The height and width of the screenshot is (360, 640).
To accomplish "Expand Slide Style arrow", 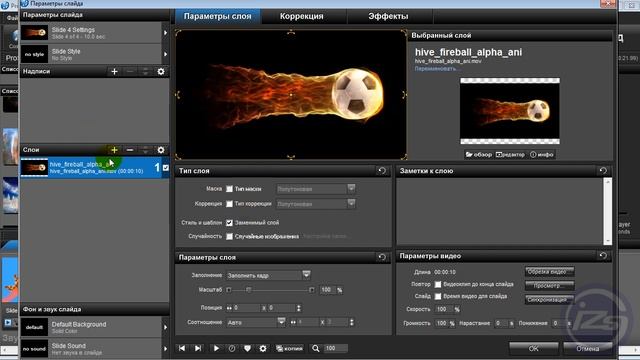I will 165,54.
